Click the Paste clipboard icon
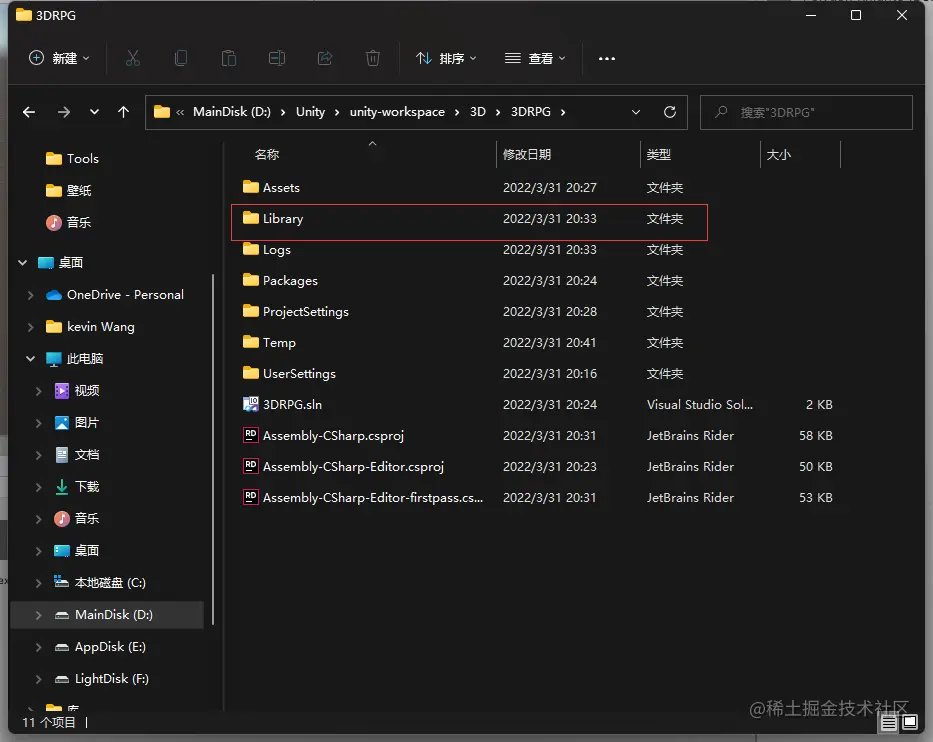This screenshot has width=933, height=742. tap(229, 58)
